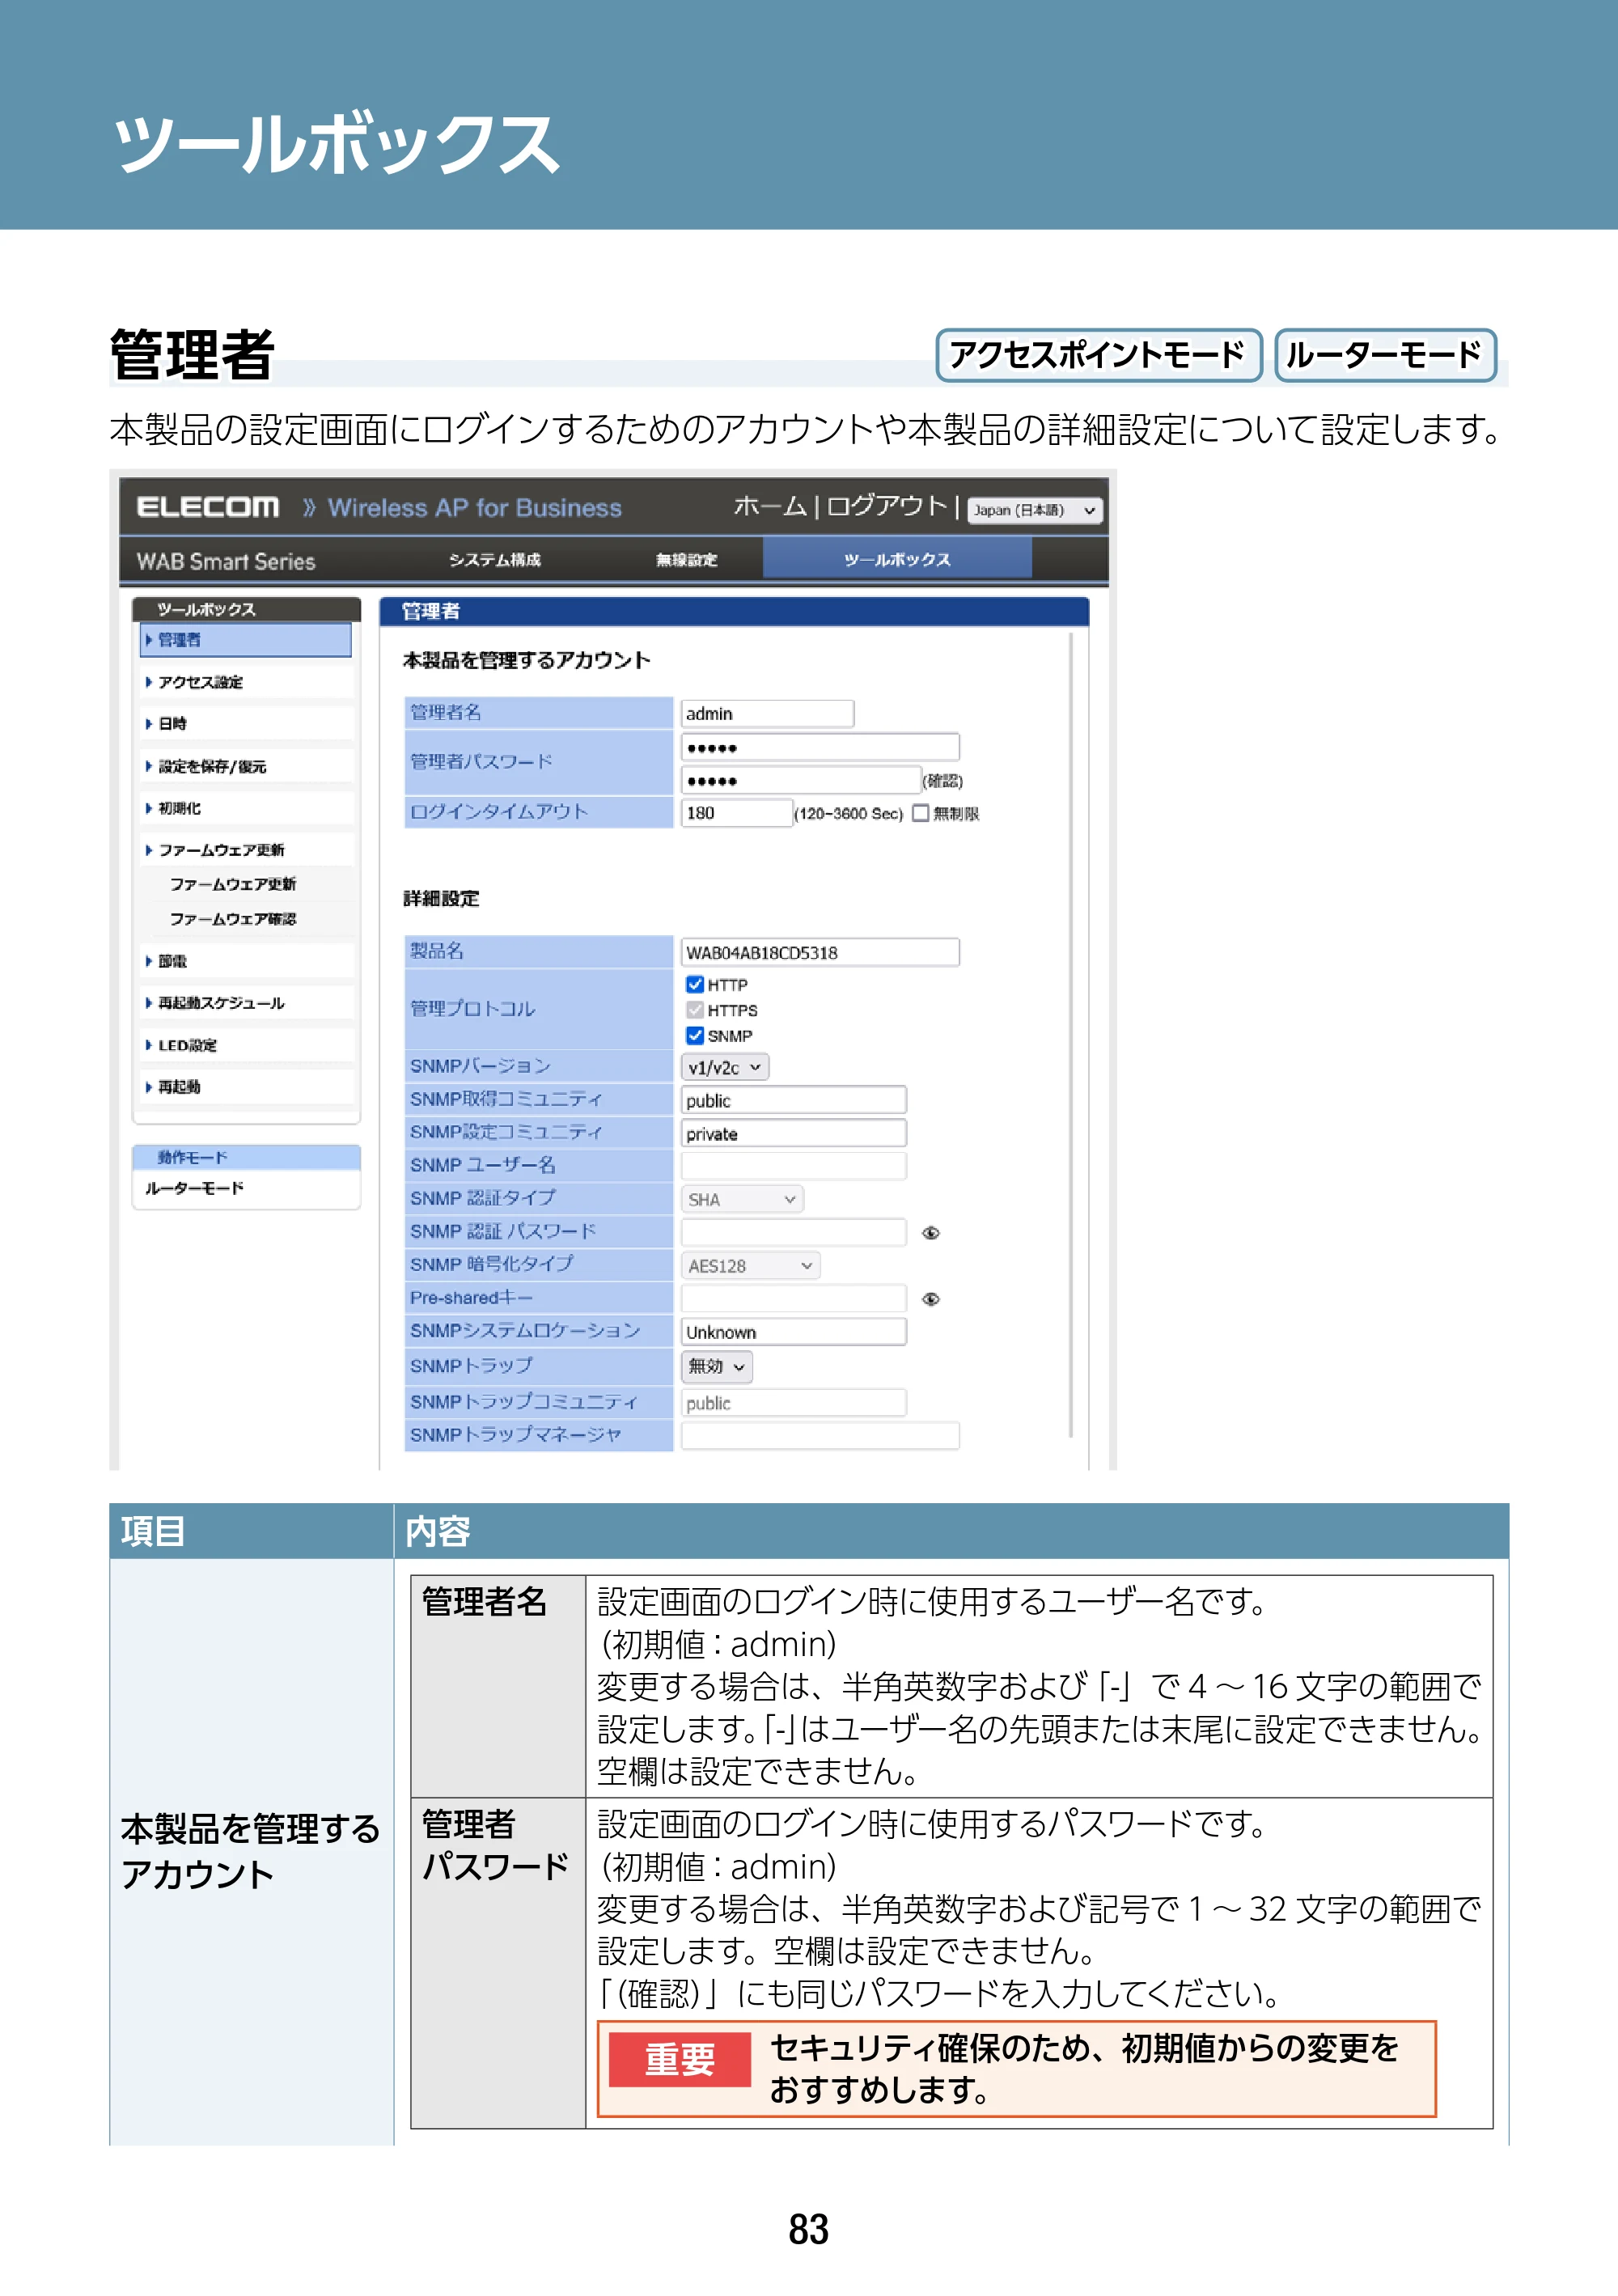
Task: Click the SNMP設定コミュニティ private field
Action: coord(794,1133)
